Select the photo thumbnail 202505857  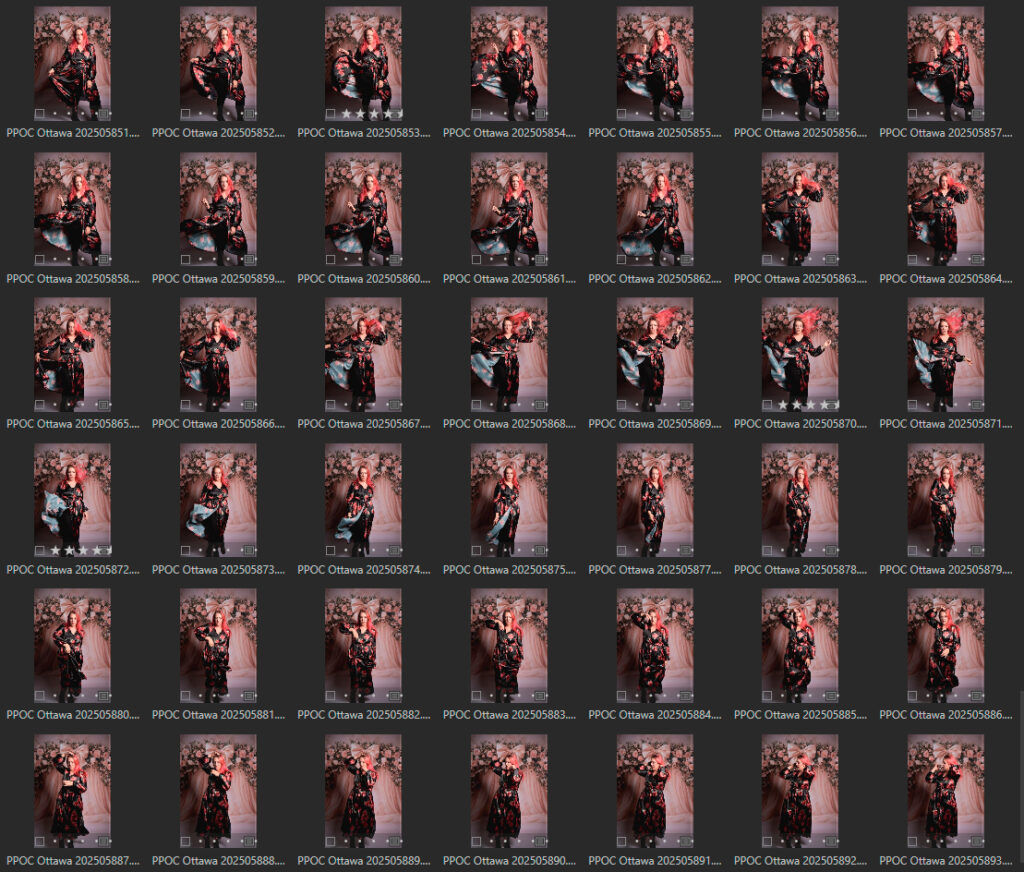point(945,58)
